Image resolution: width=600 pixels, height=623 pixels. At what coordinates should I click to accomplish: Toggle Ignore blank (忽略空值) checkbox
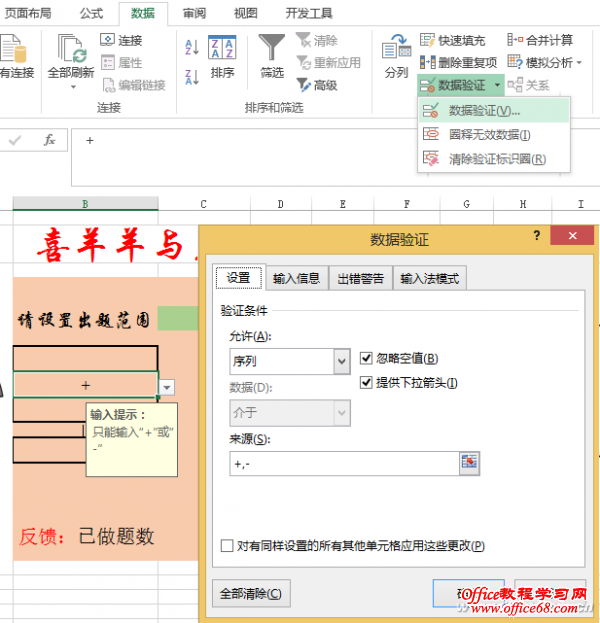pos(366,358)
